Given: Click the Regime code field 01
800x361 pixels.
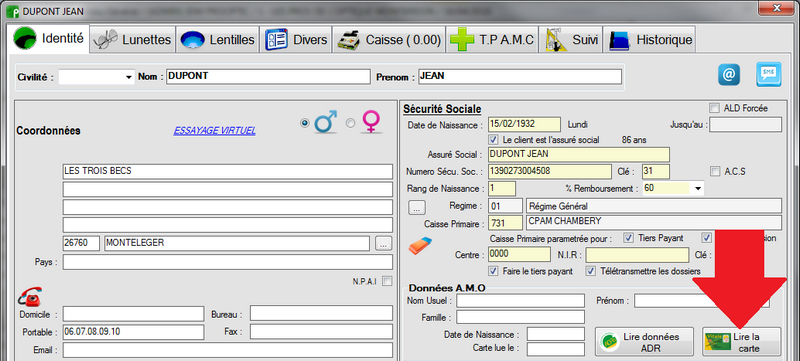Looking at the screenshot, I should (x=506, y=207).
